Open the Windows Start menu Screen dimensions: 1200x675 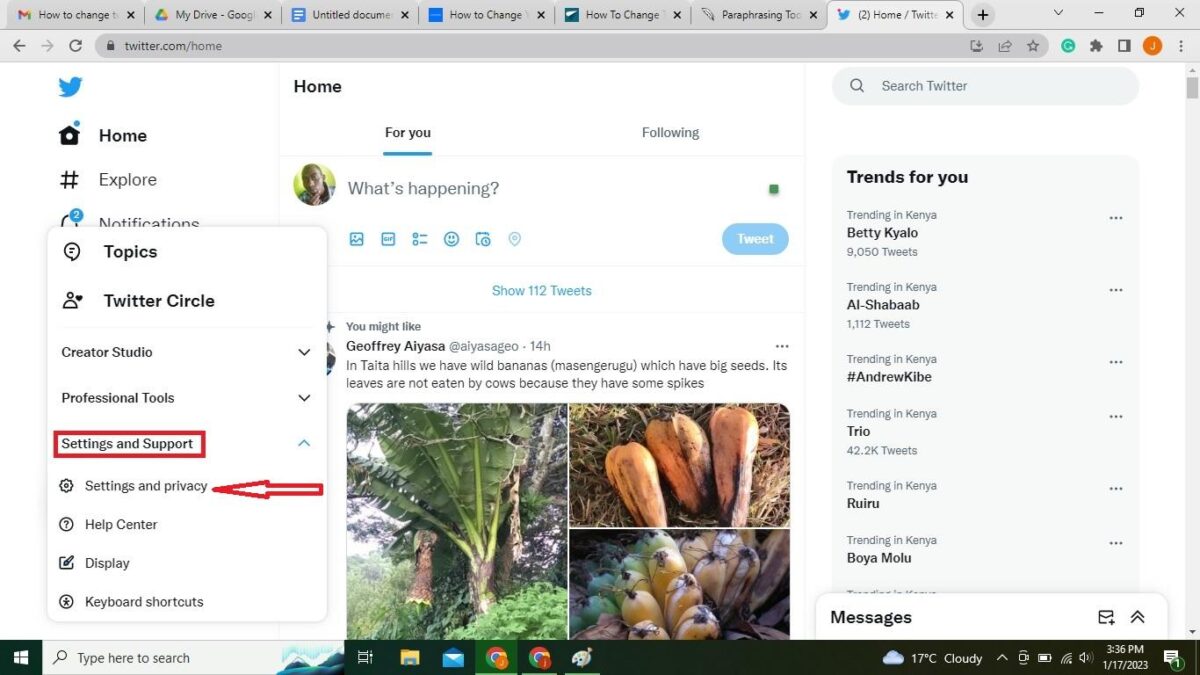pos(21,658)
